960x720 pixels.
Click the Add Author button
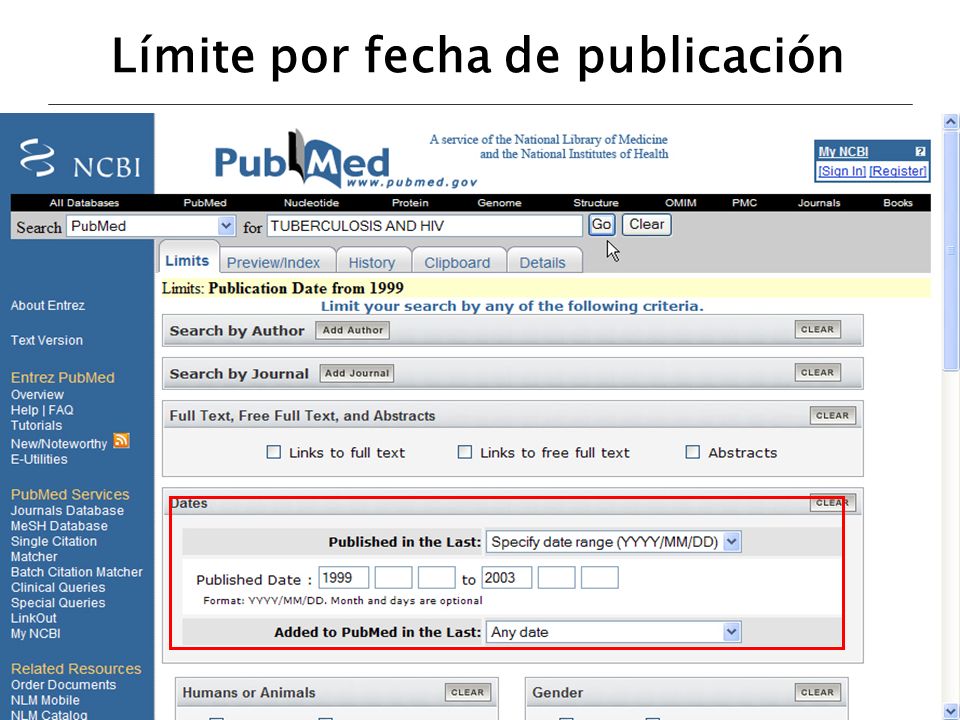tap(353, 330)
